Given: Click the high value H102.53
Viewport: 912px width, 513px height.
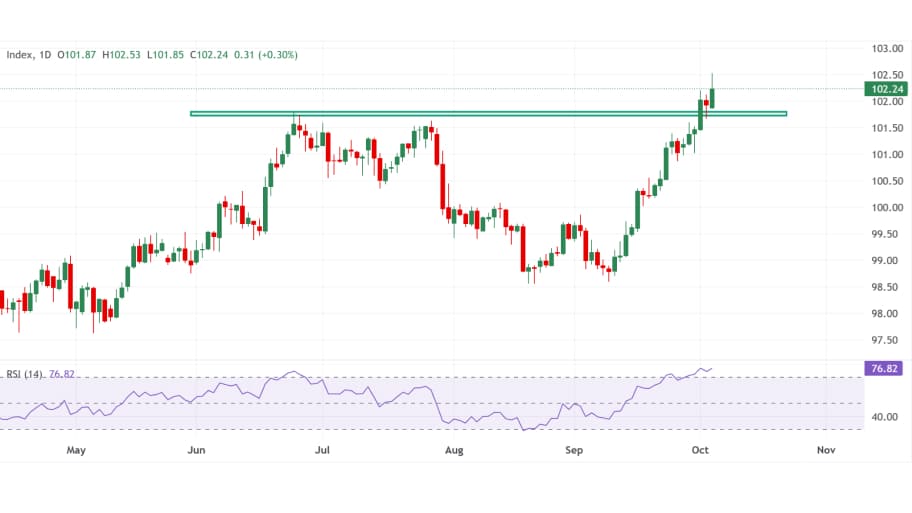Looking at the screenshot, I should [121, 55].
